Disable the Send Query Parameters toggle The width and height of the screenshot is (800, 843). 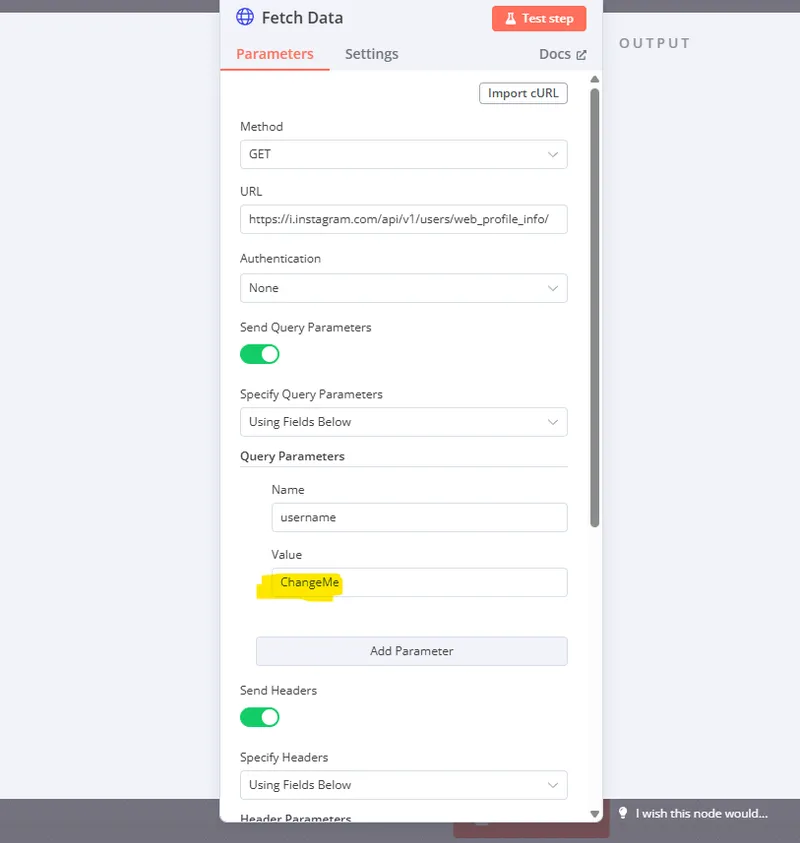click(x=260, y=354)
